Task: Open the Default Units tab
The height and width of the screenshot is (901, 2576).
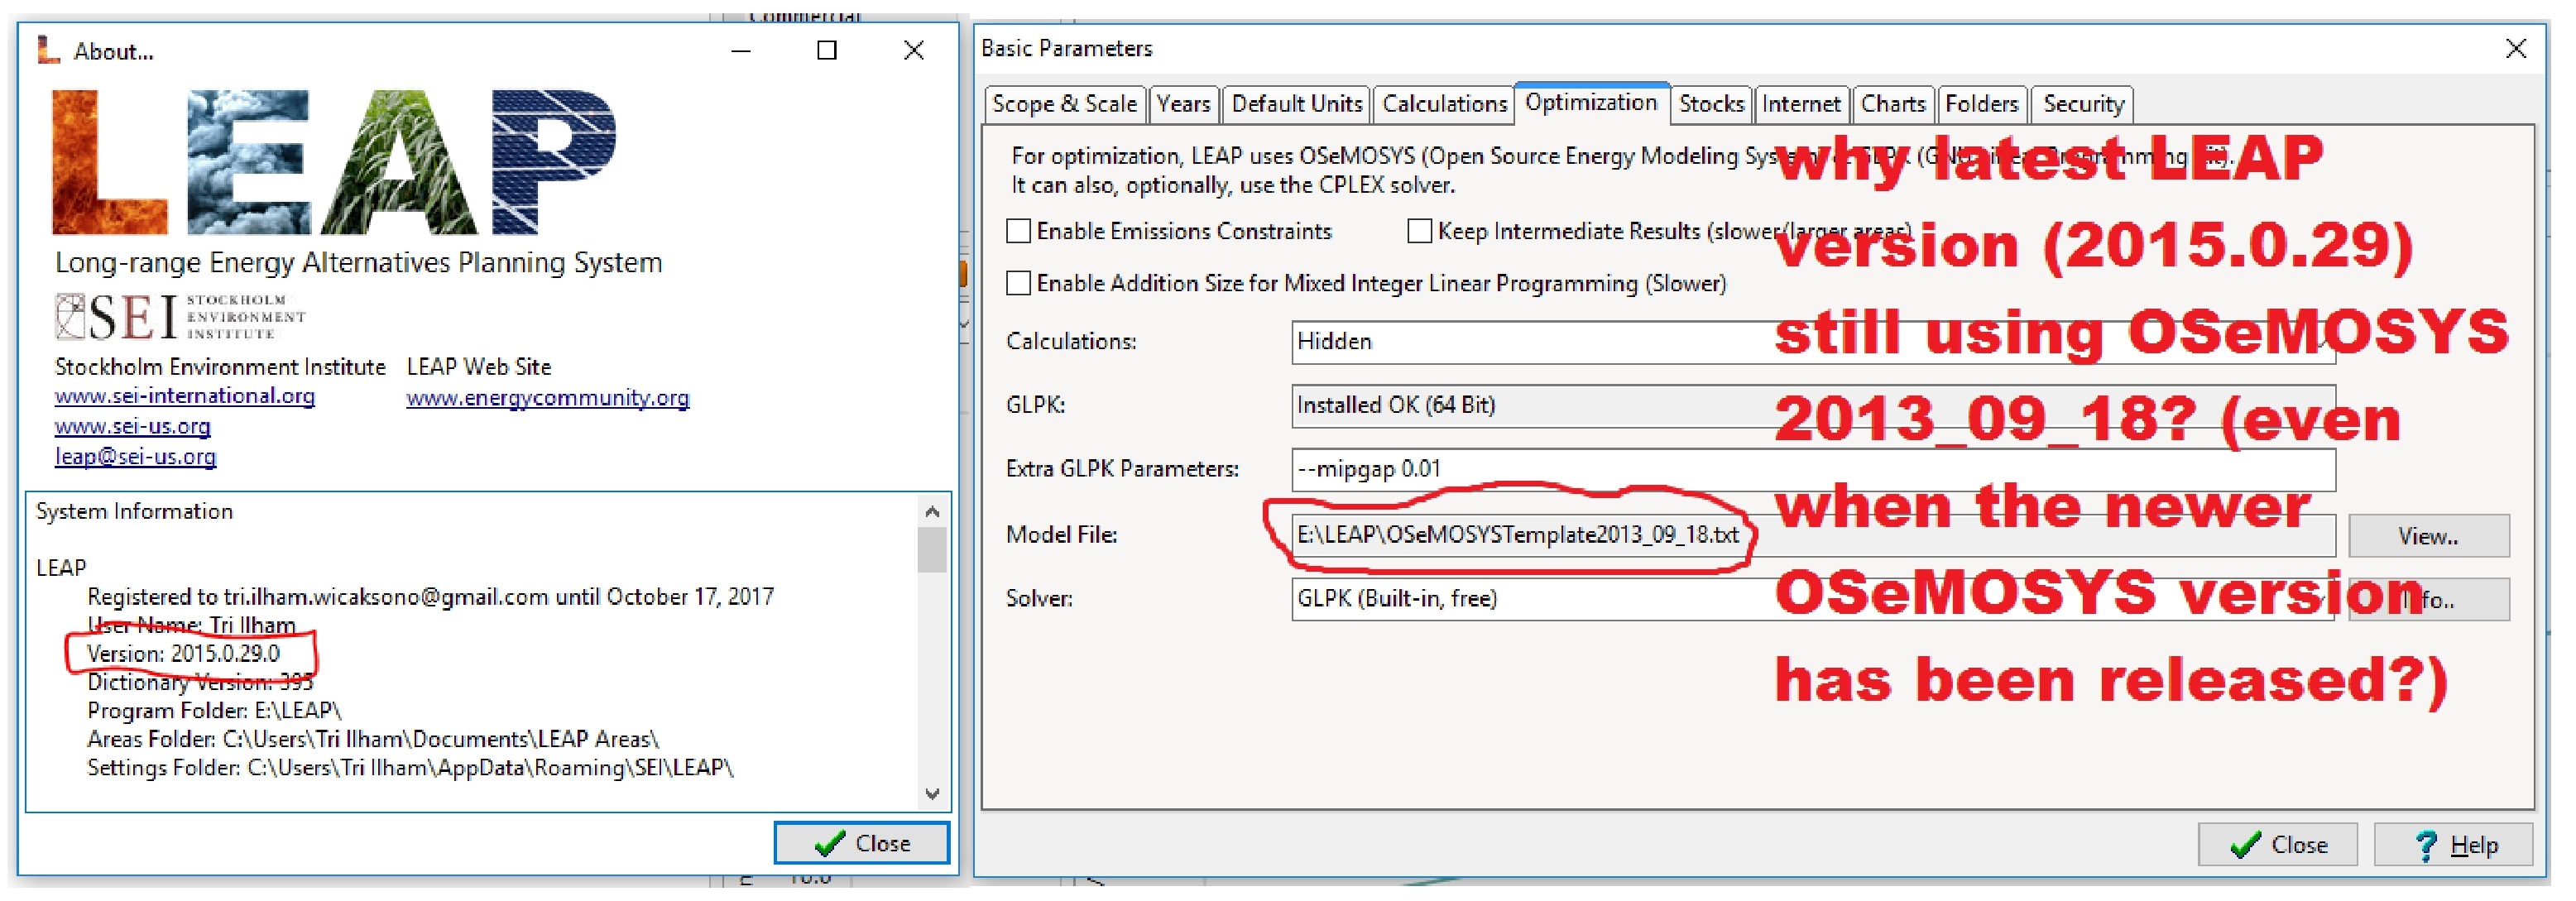Action: pos(1297,104)
